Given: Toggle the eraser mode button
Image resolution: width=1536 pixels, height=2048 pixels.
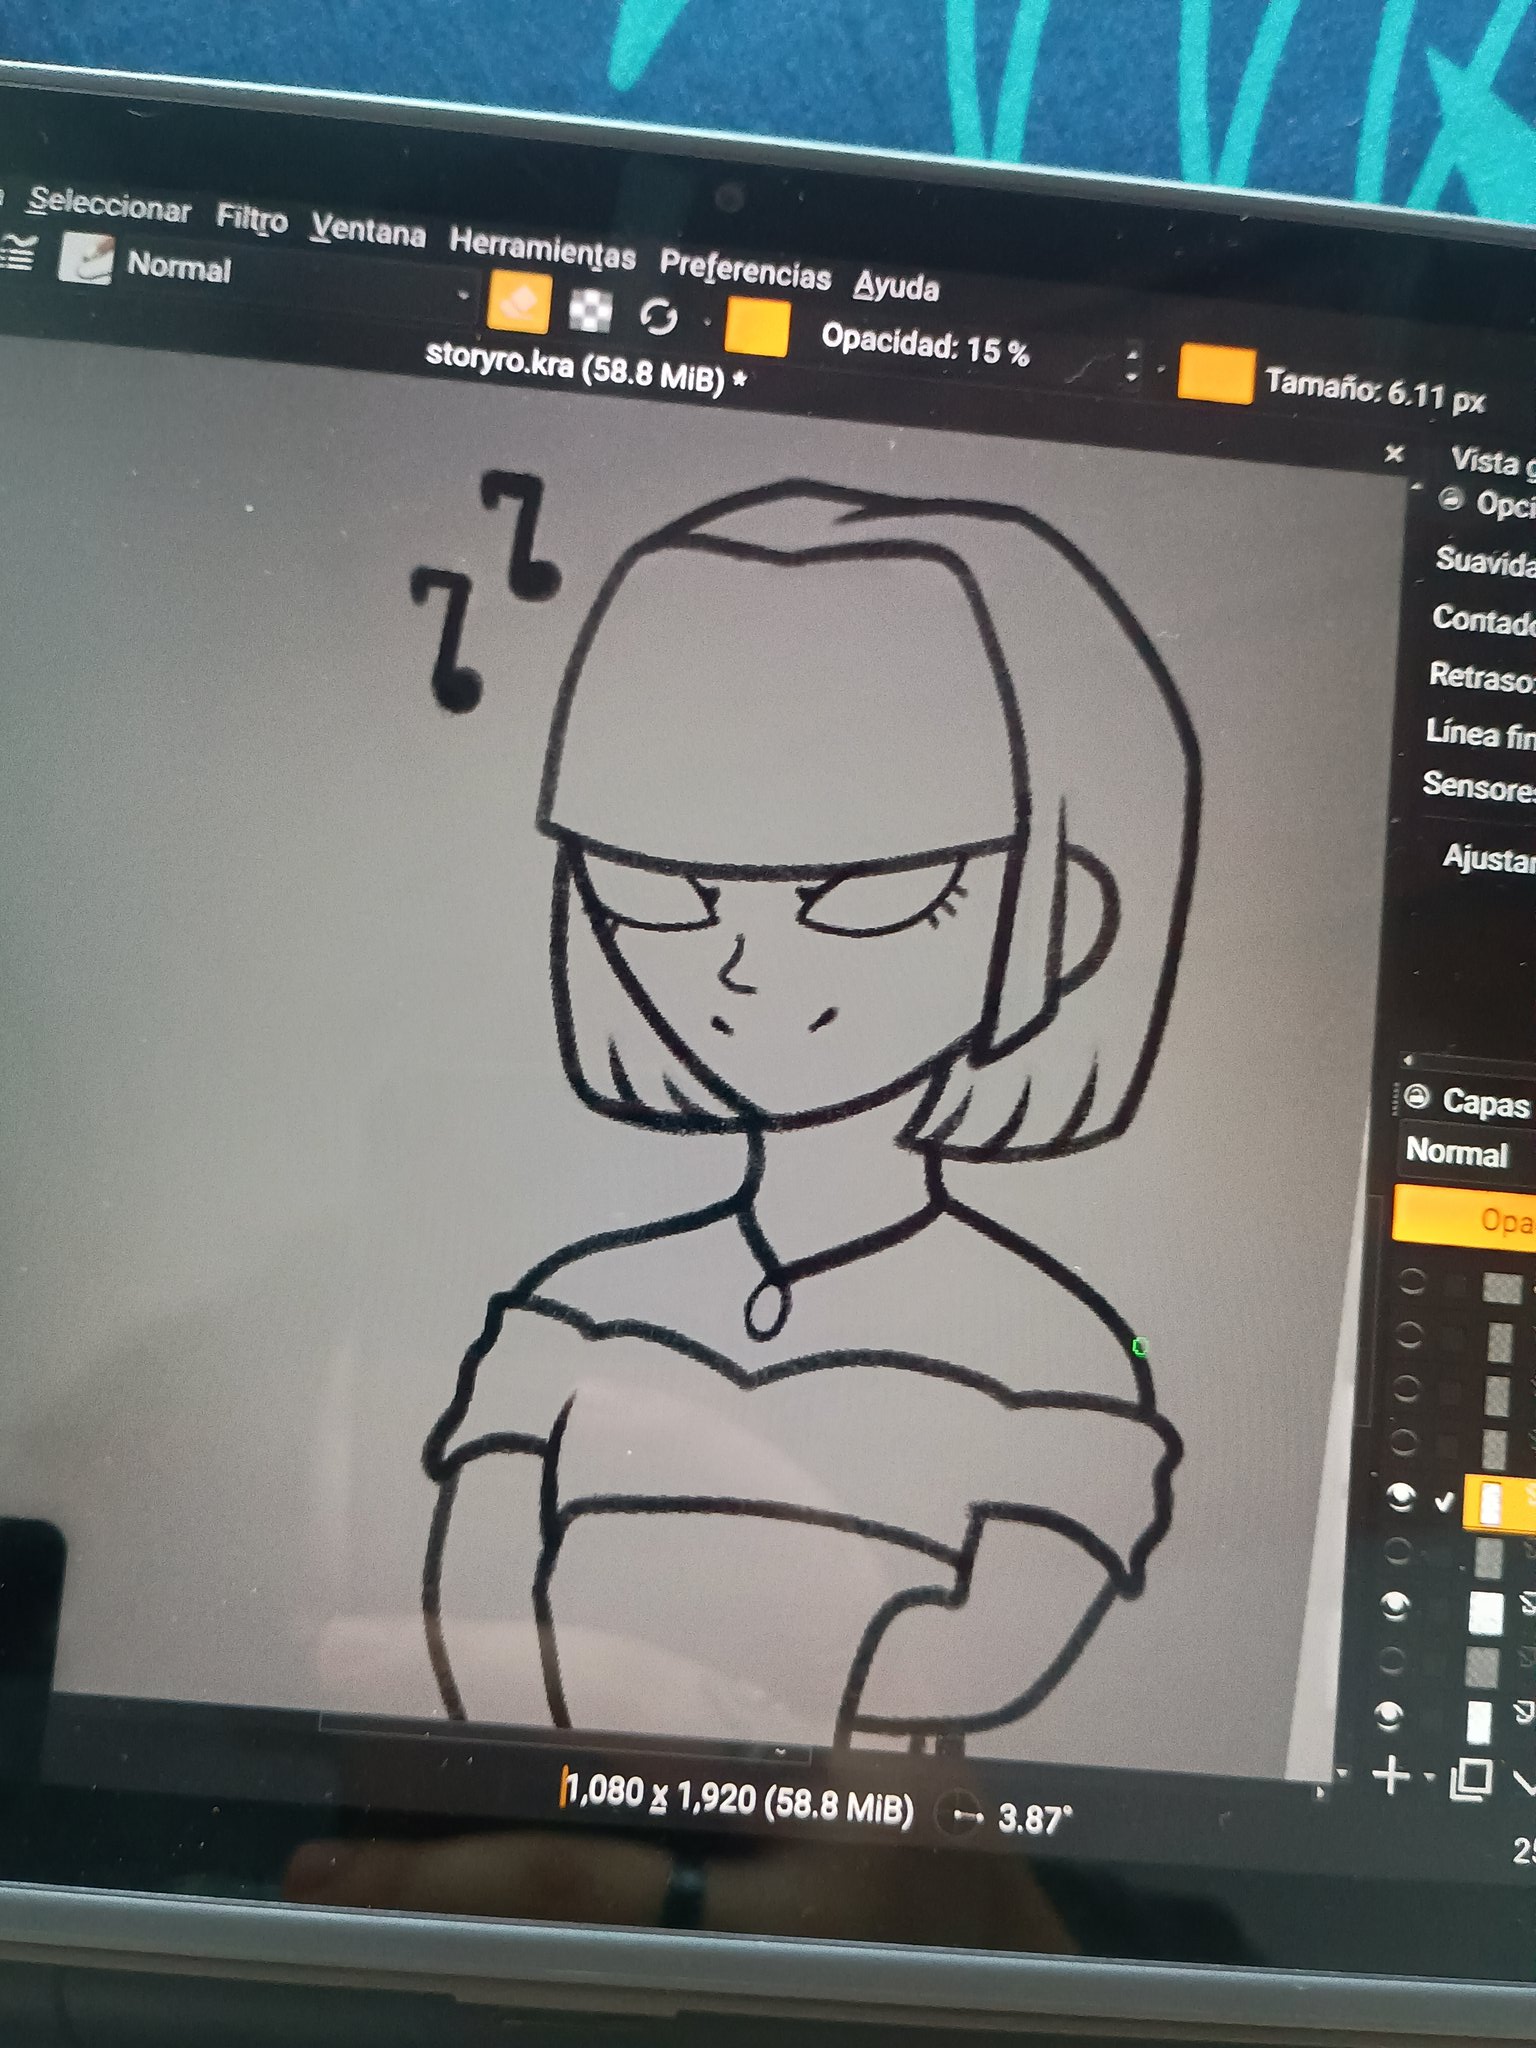Looking at the screenshot, I should click(518, 304).
